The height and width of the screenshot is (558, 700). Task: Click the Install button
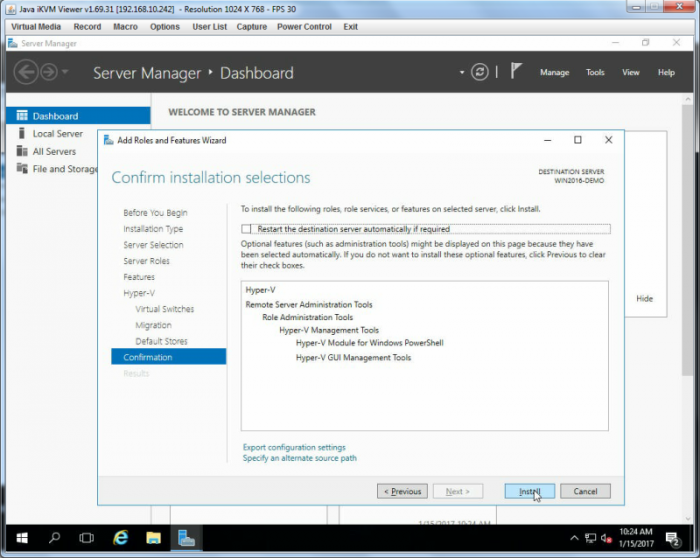529,491
